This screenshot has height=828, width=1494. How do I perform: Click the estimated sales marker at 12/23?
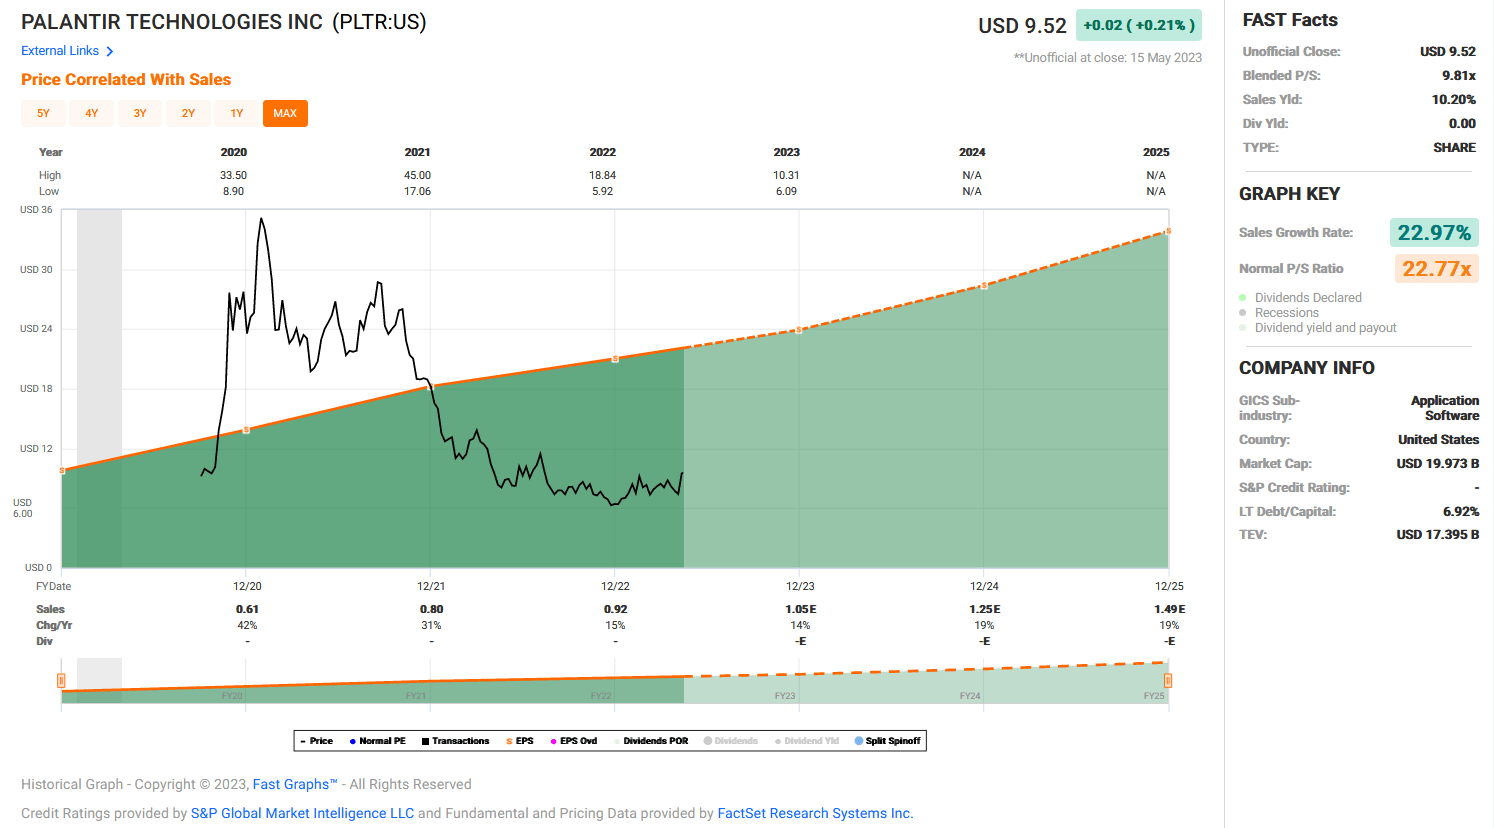tap(799, 330)
